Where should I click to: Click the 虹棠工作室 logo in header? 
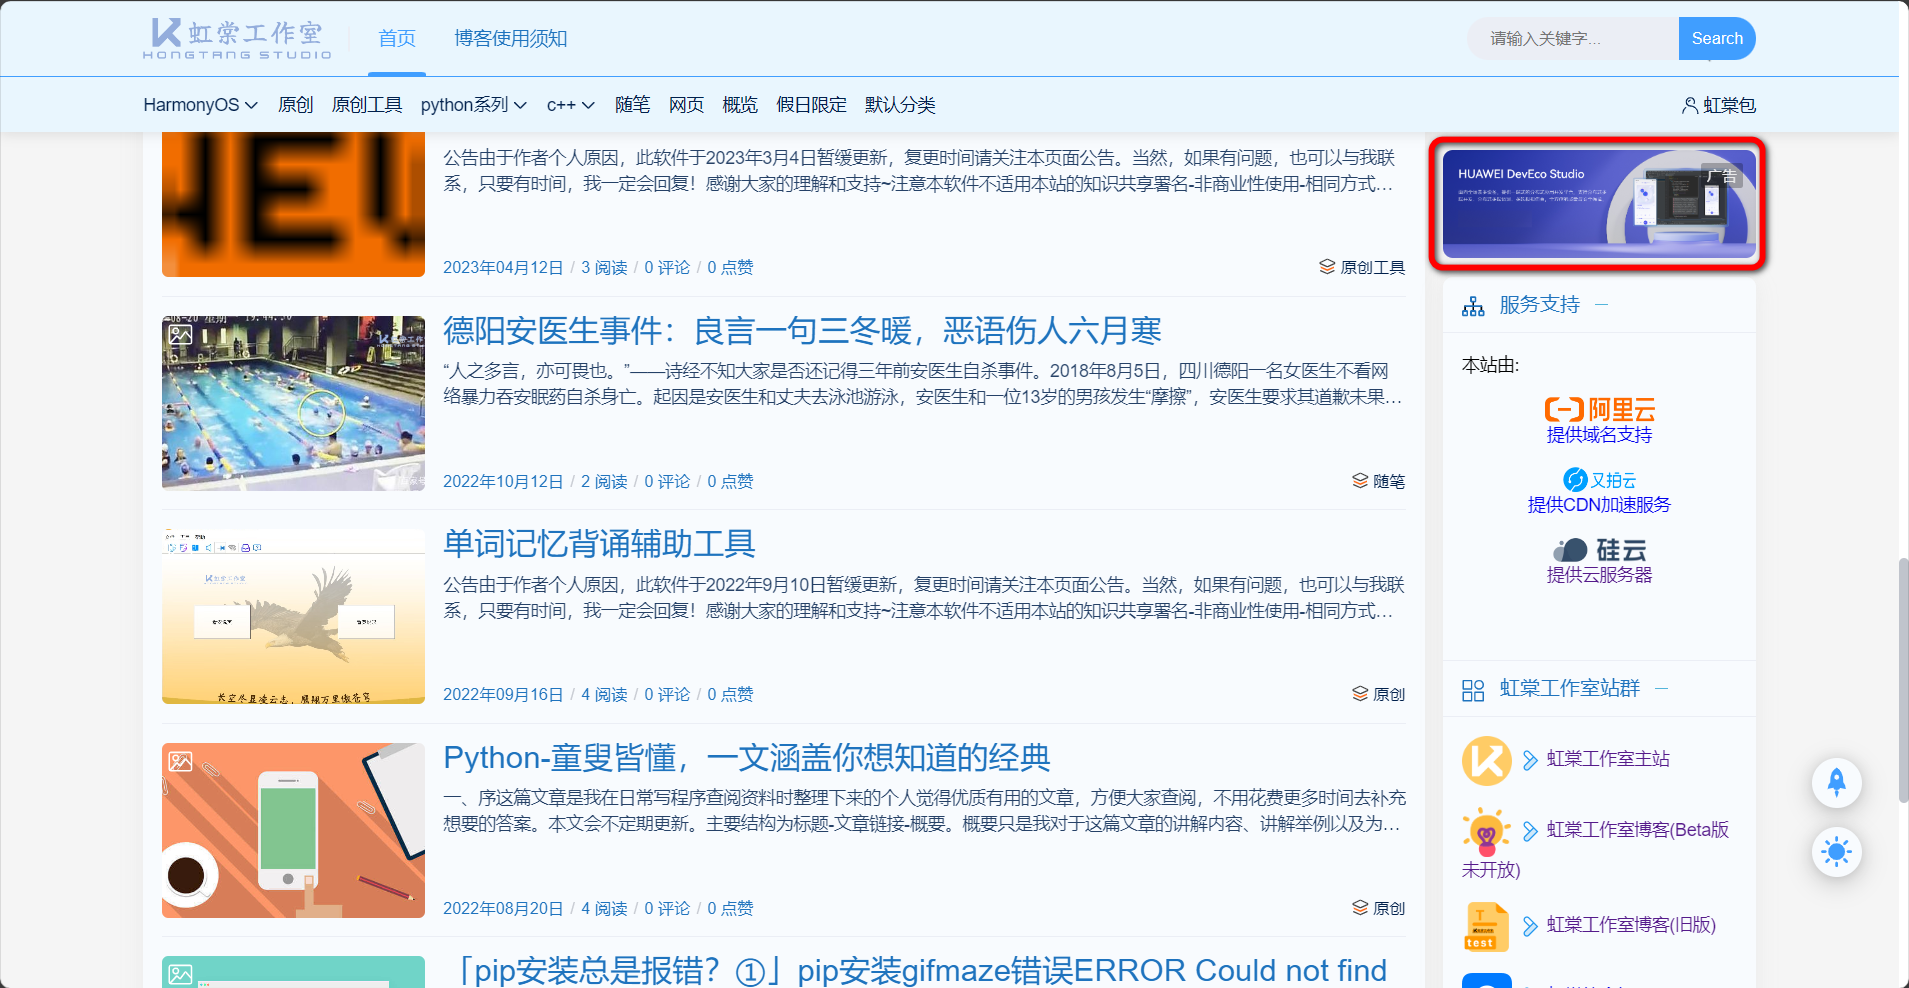pyautogui.click(x=237, y=39)
